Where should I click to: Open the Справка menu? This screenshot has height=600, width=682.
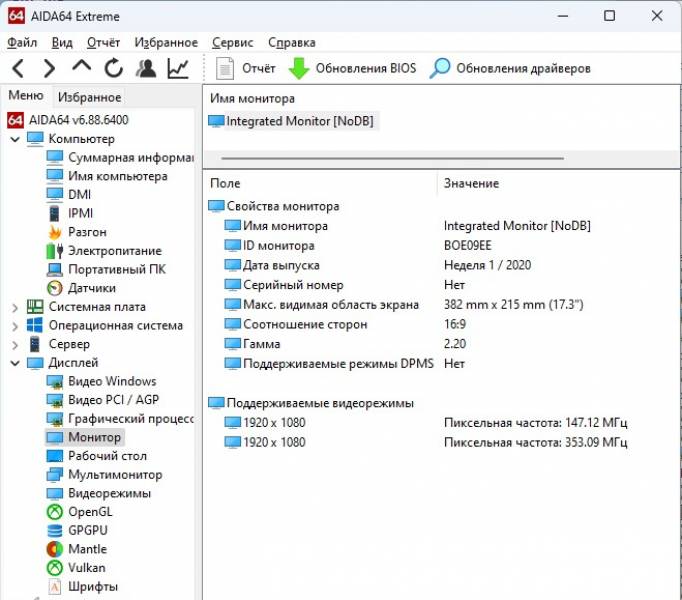coord(292,43)
